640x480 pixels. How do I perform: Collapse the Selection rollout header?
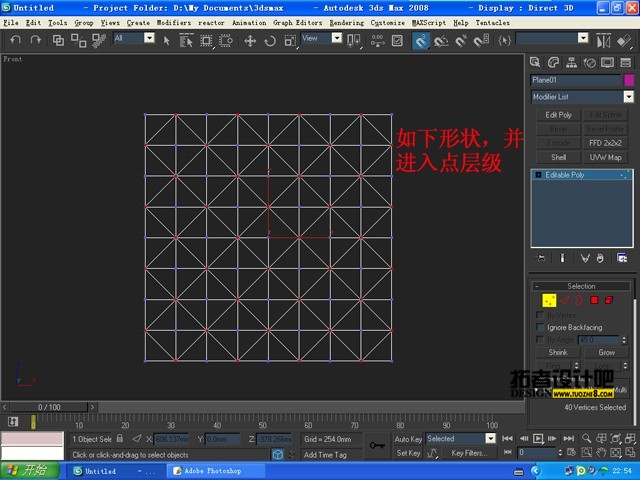[581, 286]
